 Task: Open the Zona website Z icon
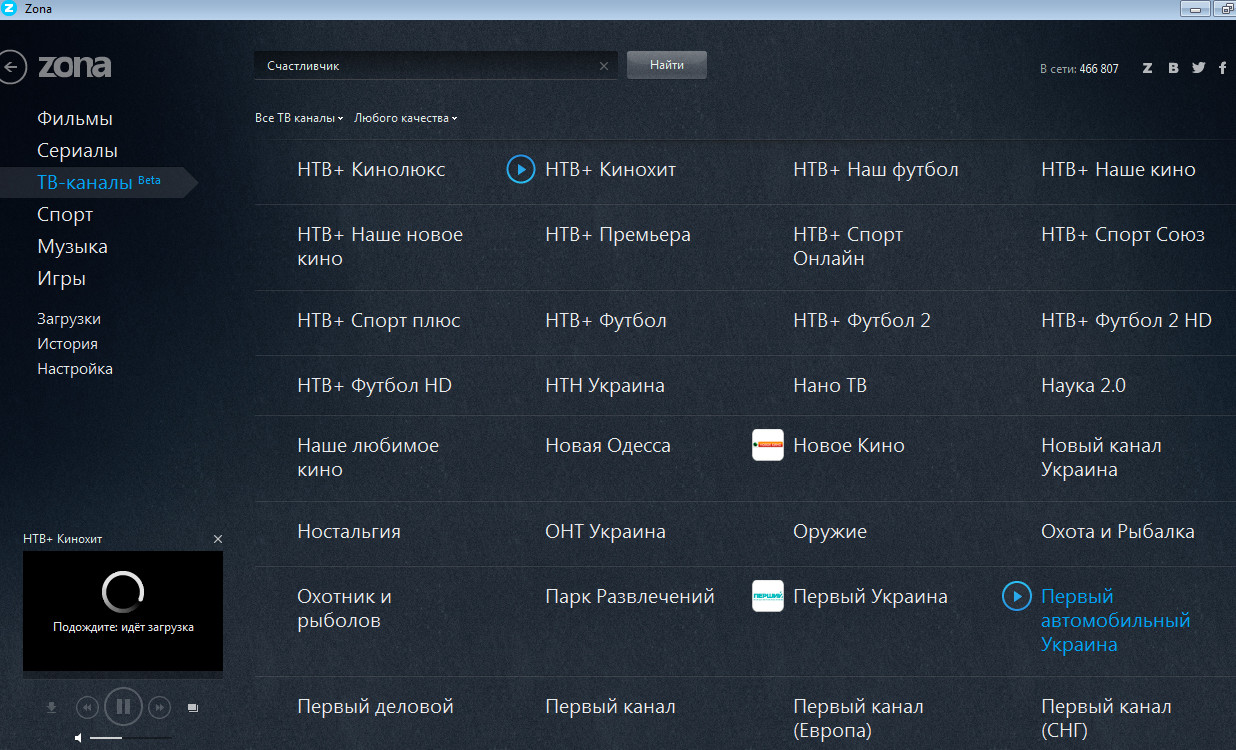(1147, 68)
